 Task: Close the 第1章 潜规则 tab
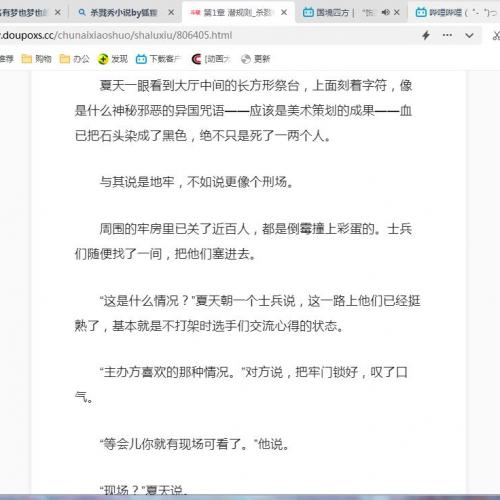point(284,13)
